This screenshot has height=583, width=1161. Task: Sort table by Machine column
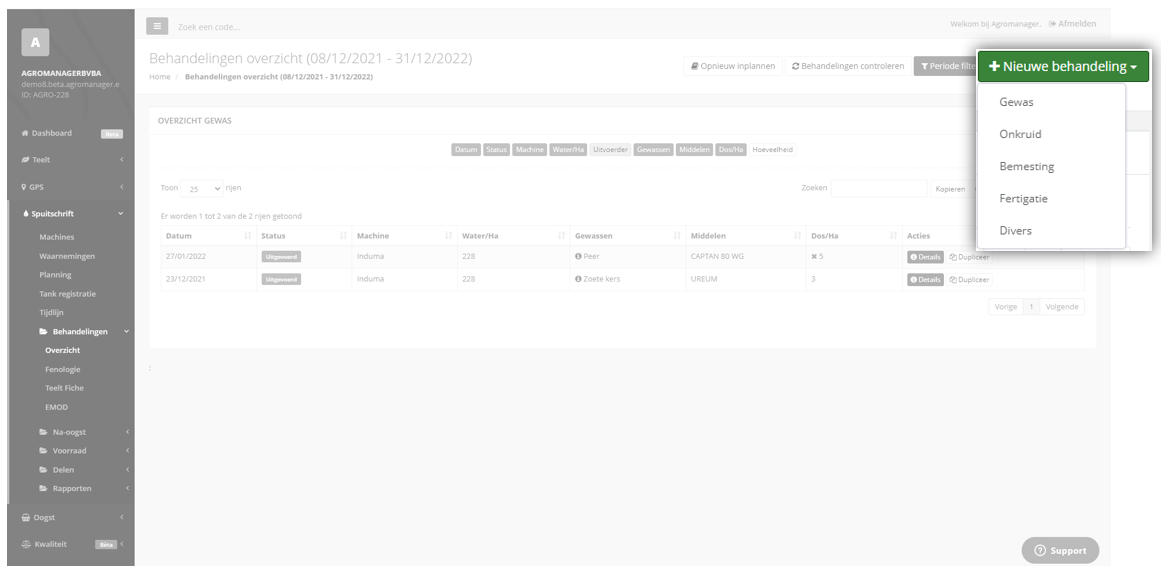(x=404, y=236)
